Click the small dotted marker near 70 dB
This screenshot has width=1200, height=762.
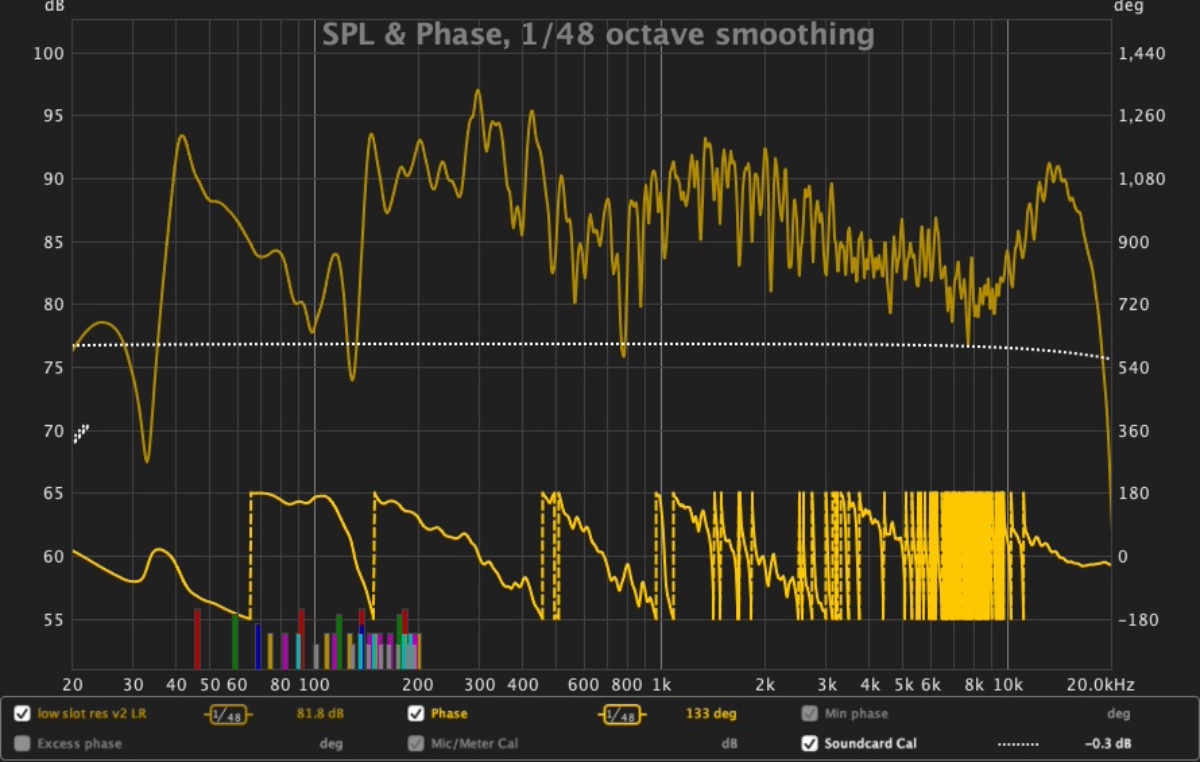(81, 433)
